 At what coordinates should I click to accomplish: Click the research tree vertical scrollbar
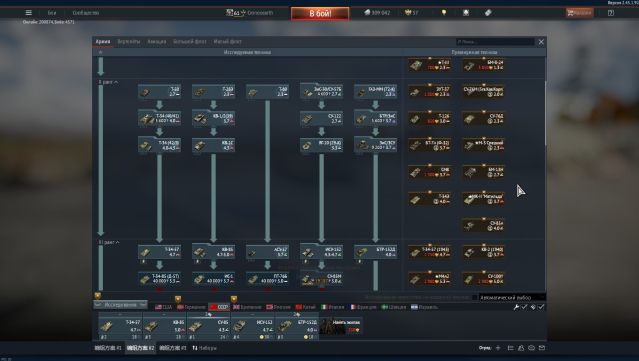(x=545, y=113)
